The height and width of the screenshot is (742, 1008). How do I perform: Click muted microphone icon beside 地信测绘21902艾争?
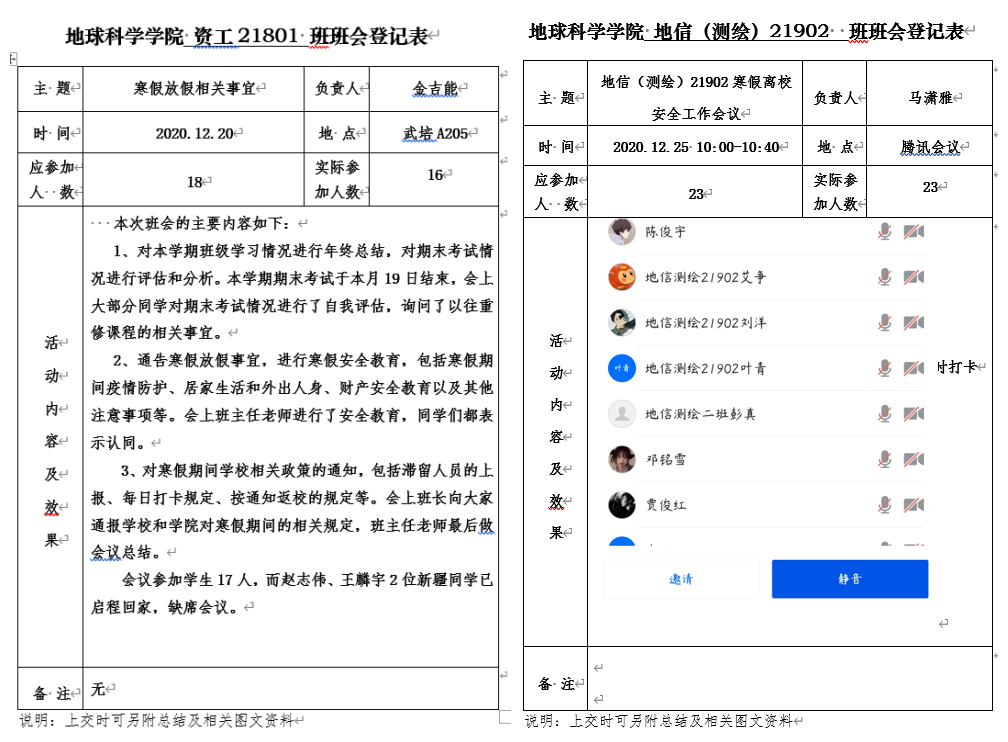[884, 277]
